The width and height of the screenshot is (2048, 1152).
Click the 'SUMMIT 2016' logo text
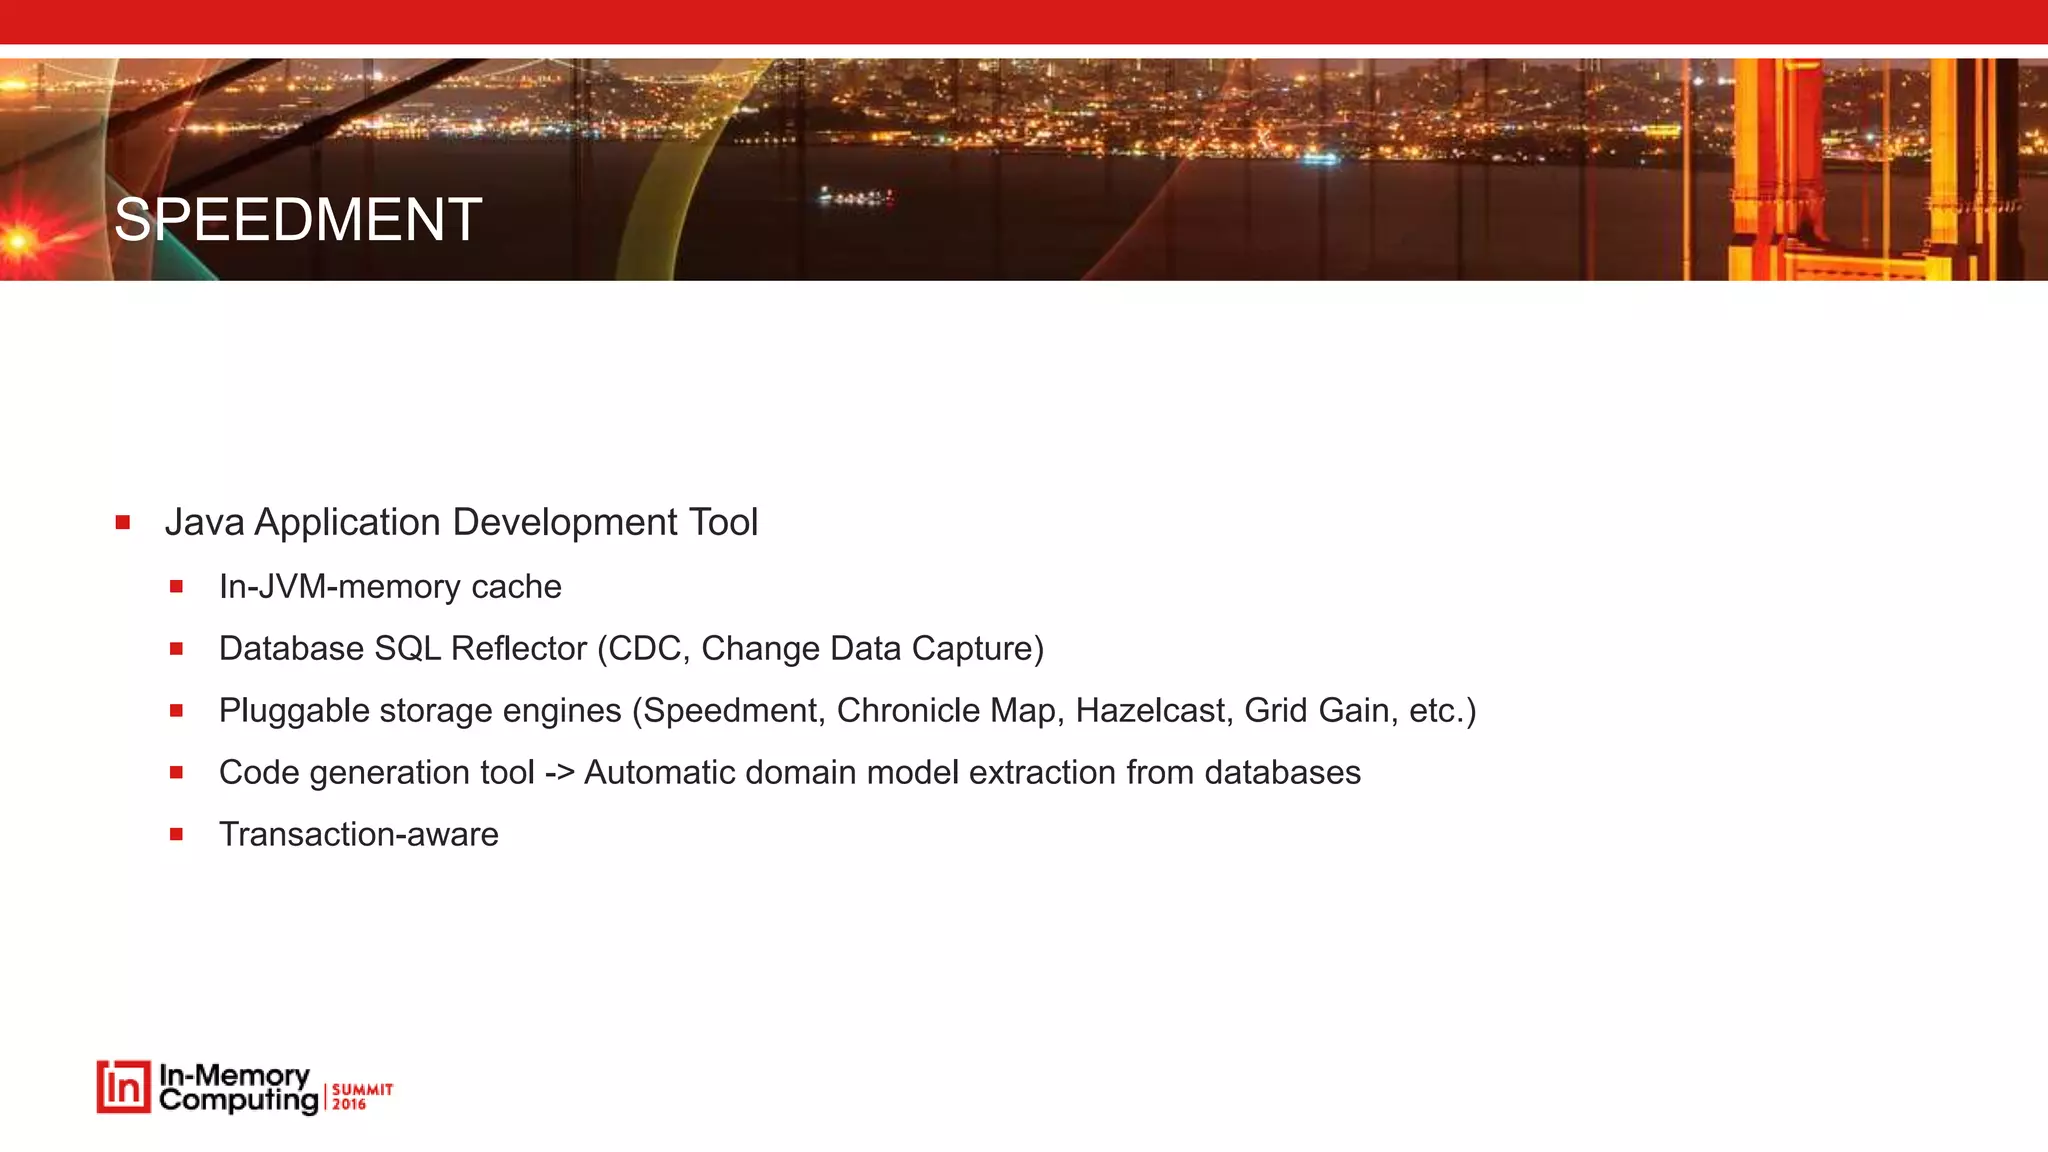(362, 1096)
